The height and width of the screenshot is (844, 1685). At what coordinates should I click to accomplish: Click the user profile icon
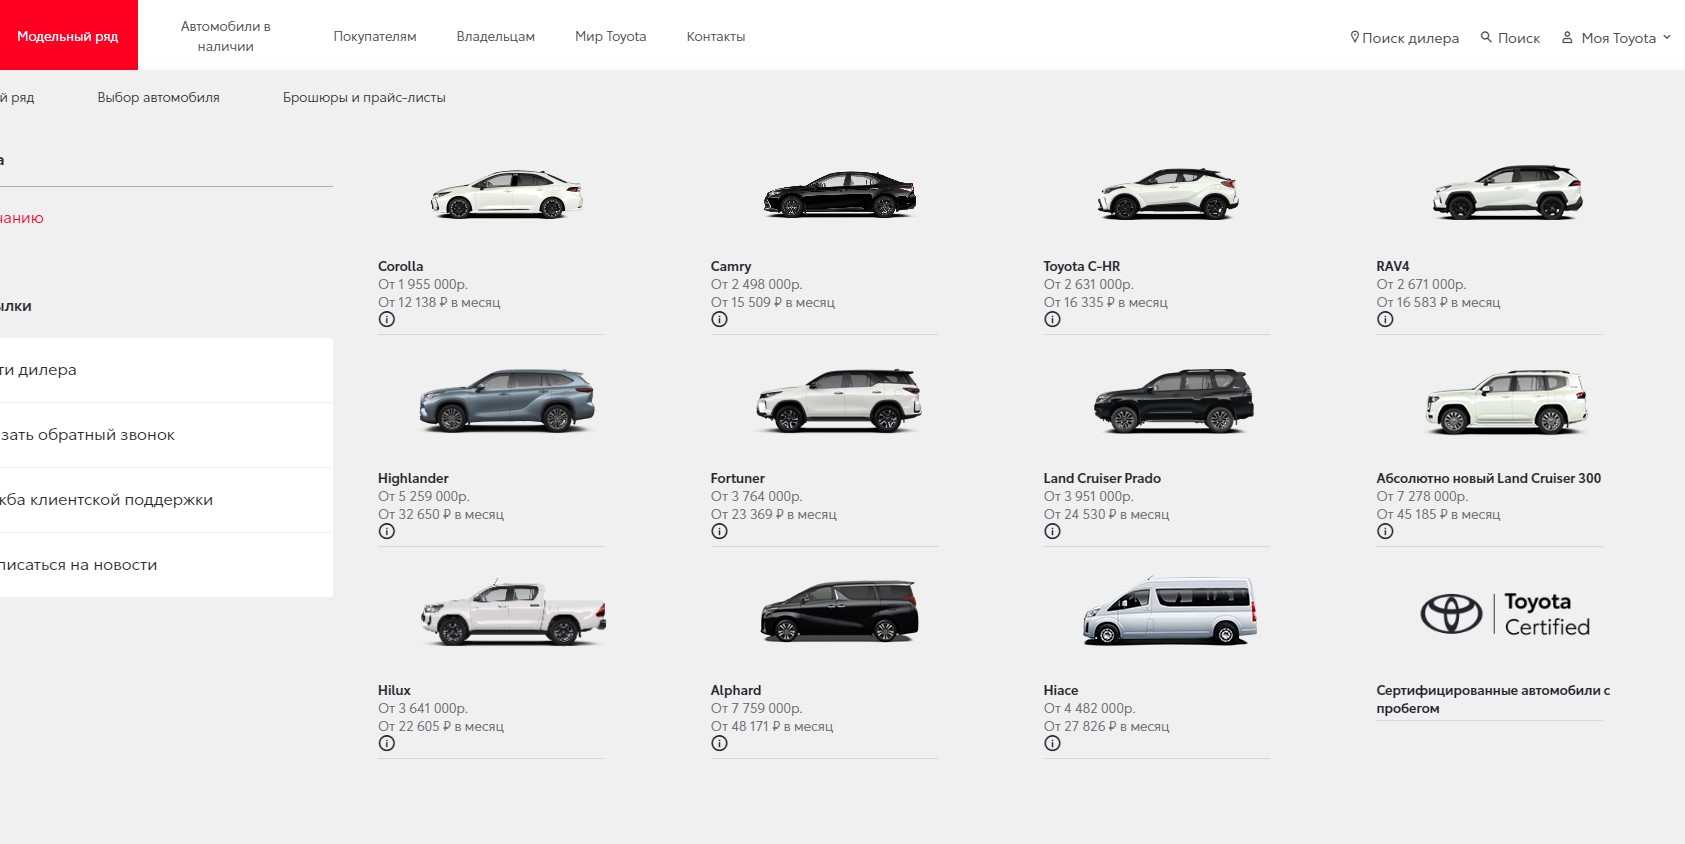[1567, 37]
